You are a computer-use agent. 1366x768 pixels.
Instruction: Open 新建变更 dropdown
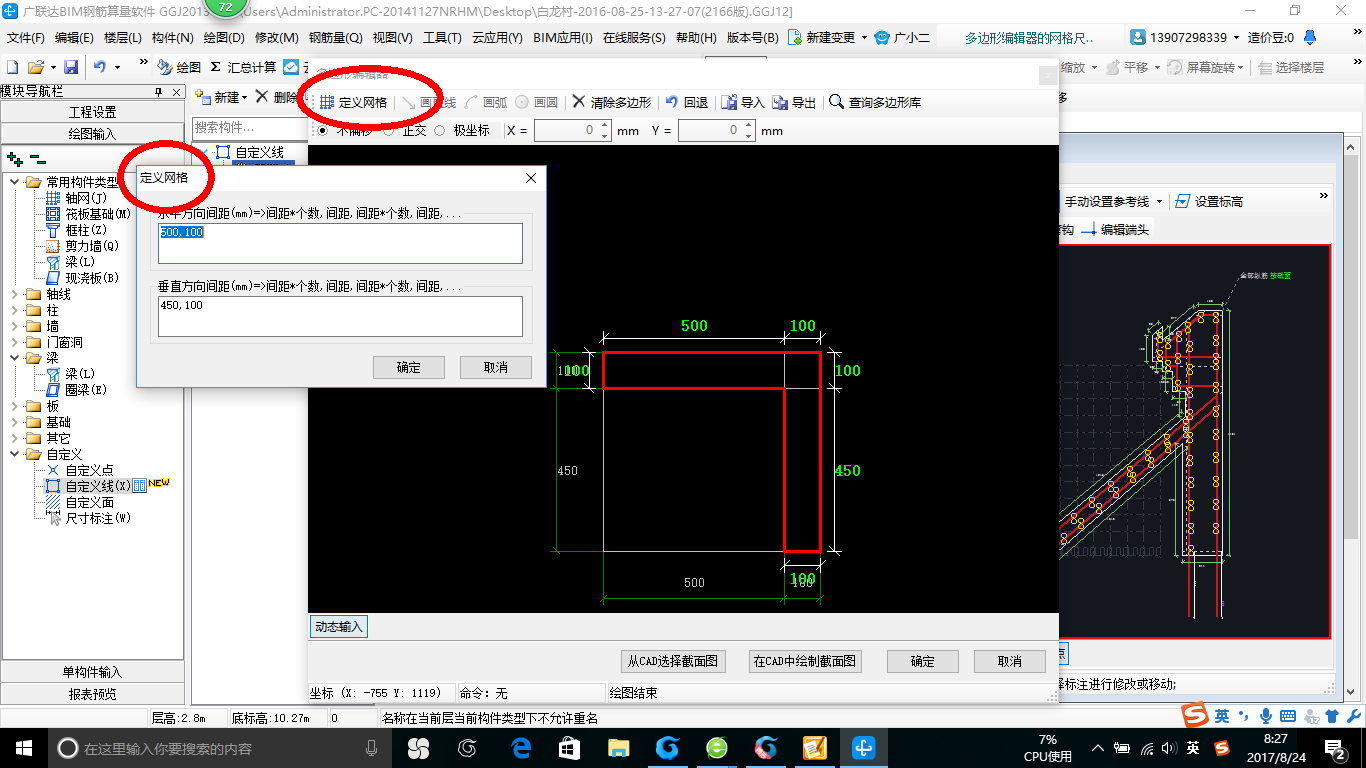pyautogui.click(x=864, y=37)
